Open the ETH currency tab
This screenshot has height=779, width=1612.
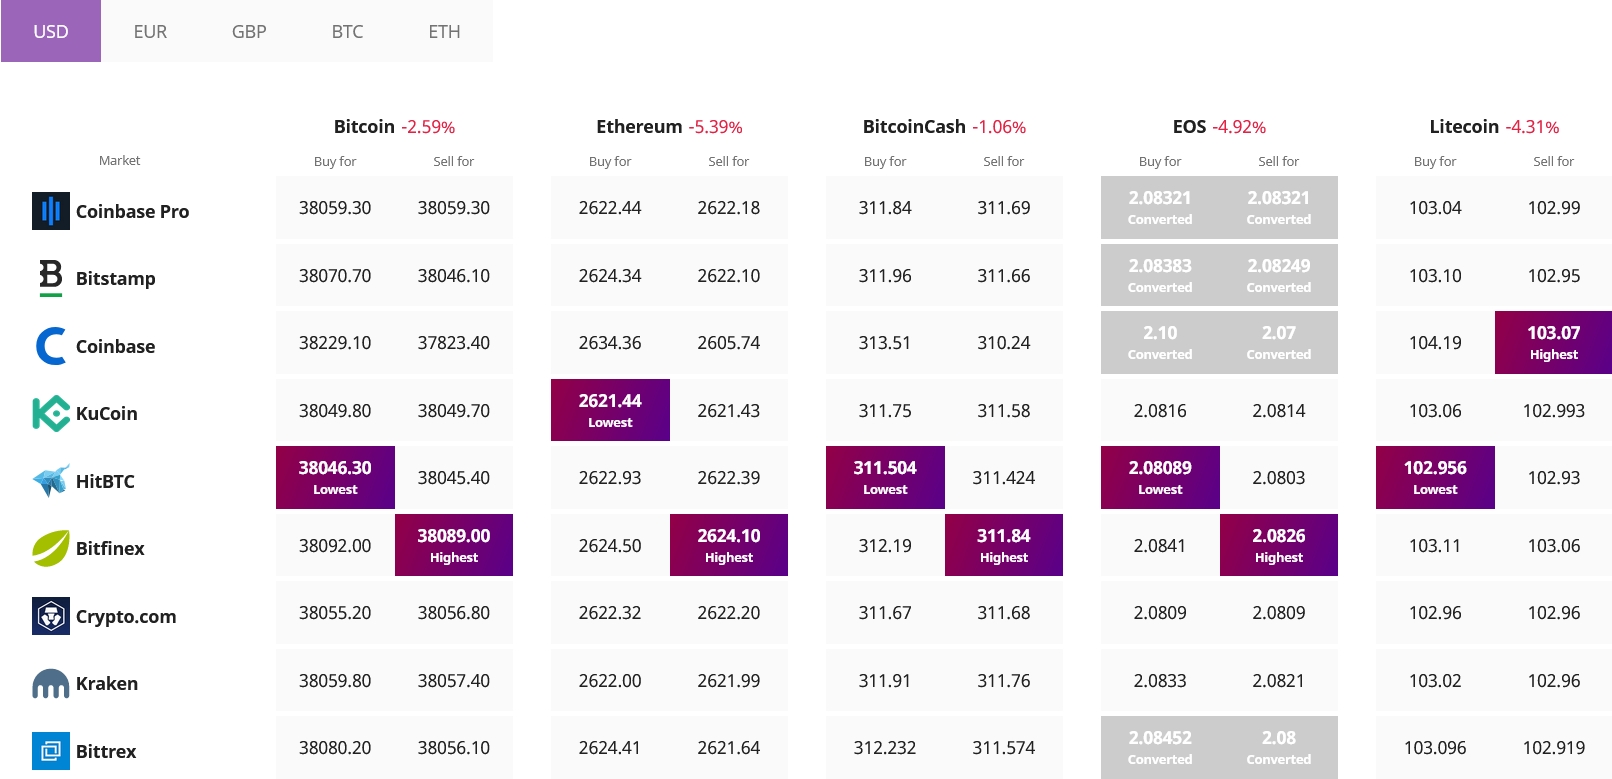coord(444,32)
